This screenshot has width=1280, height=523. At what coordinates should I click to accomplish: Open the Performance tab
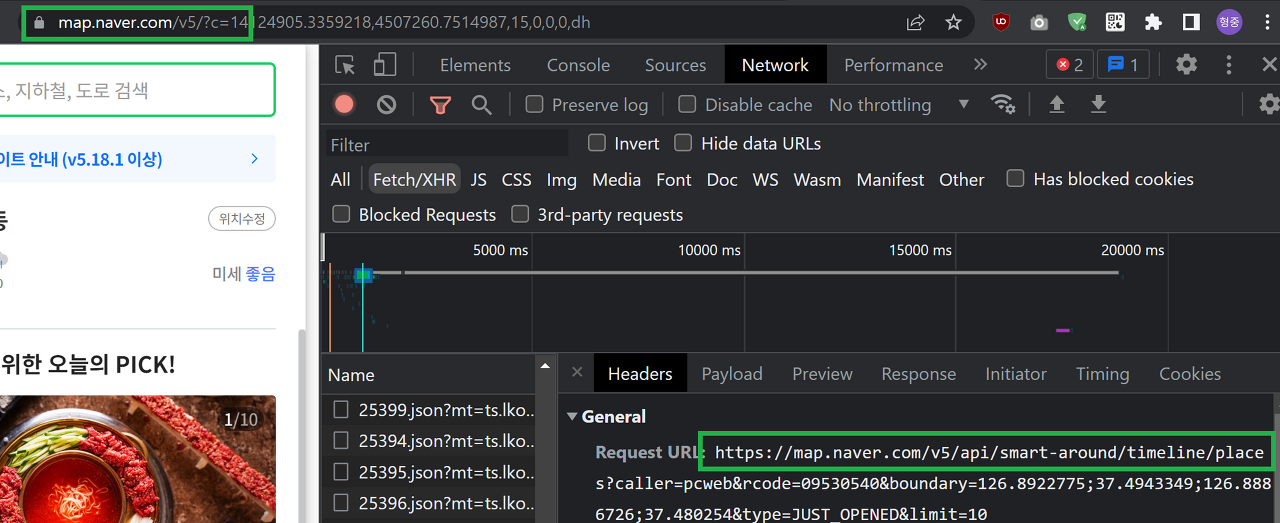tap(893, 65)
